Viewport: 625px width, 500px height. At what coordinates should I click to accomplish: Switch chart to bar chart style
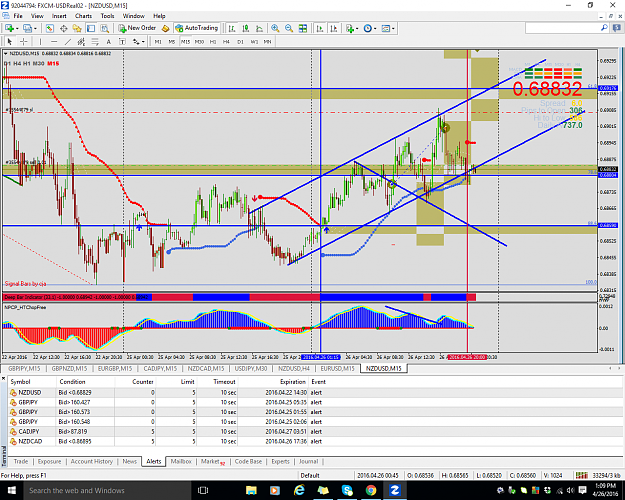tap(232, 28)
